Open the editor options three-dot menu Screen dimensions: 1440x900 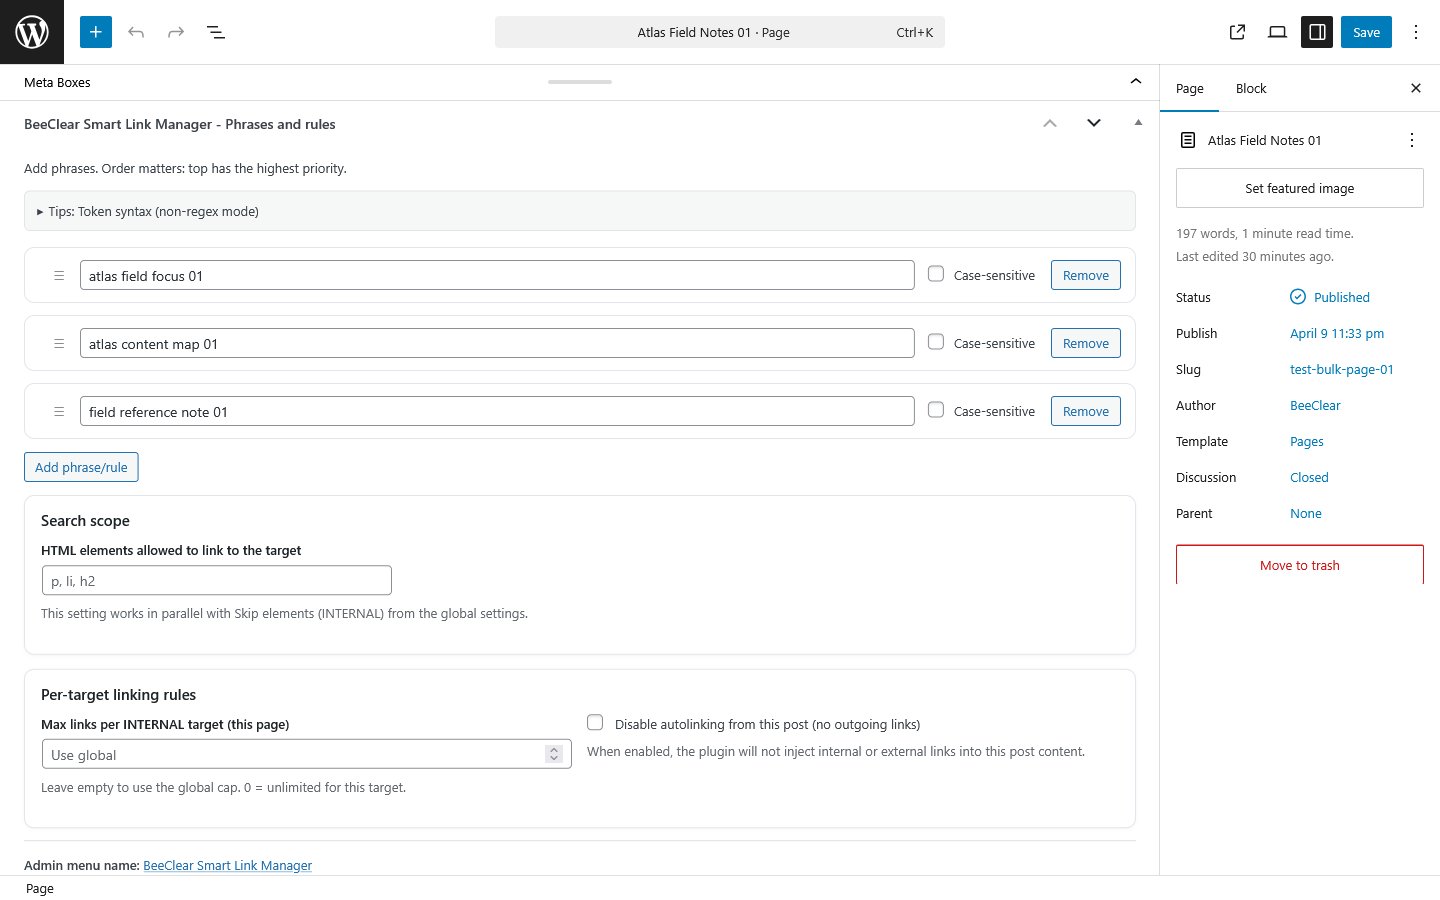[x=1416, y=31]
